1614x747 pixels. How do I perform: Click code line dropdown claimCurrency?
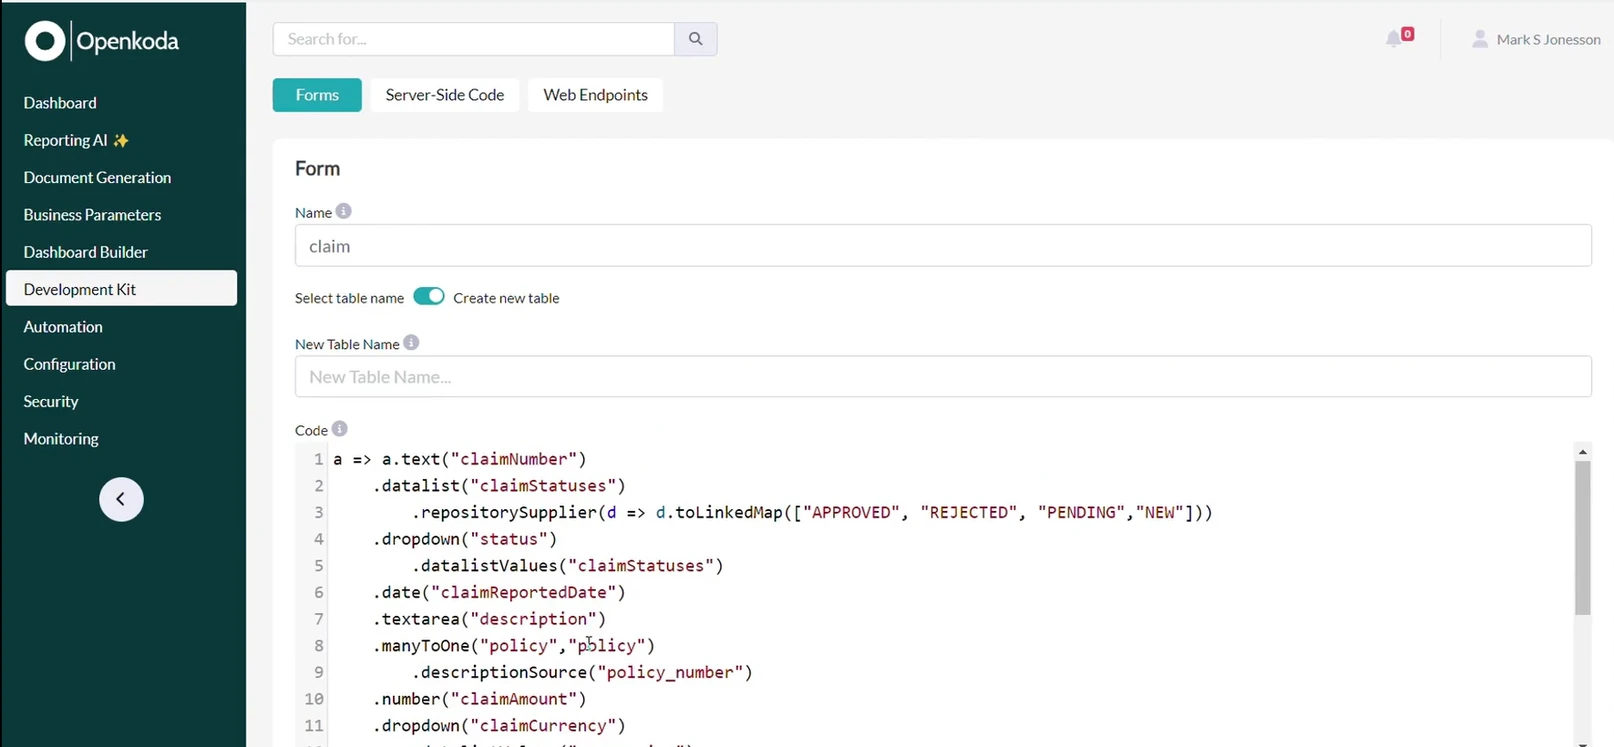coord(499,726)
